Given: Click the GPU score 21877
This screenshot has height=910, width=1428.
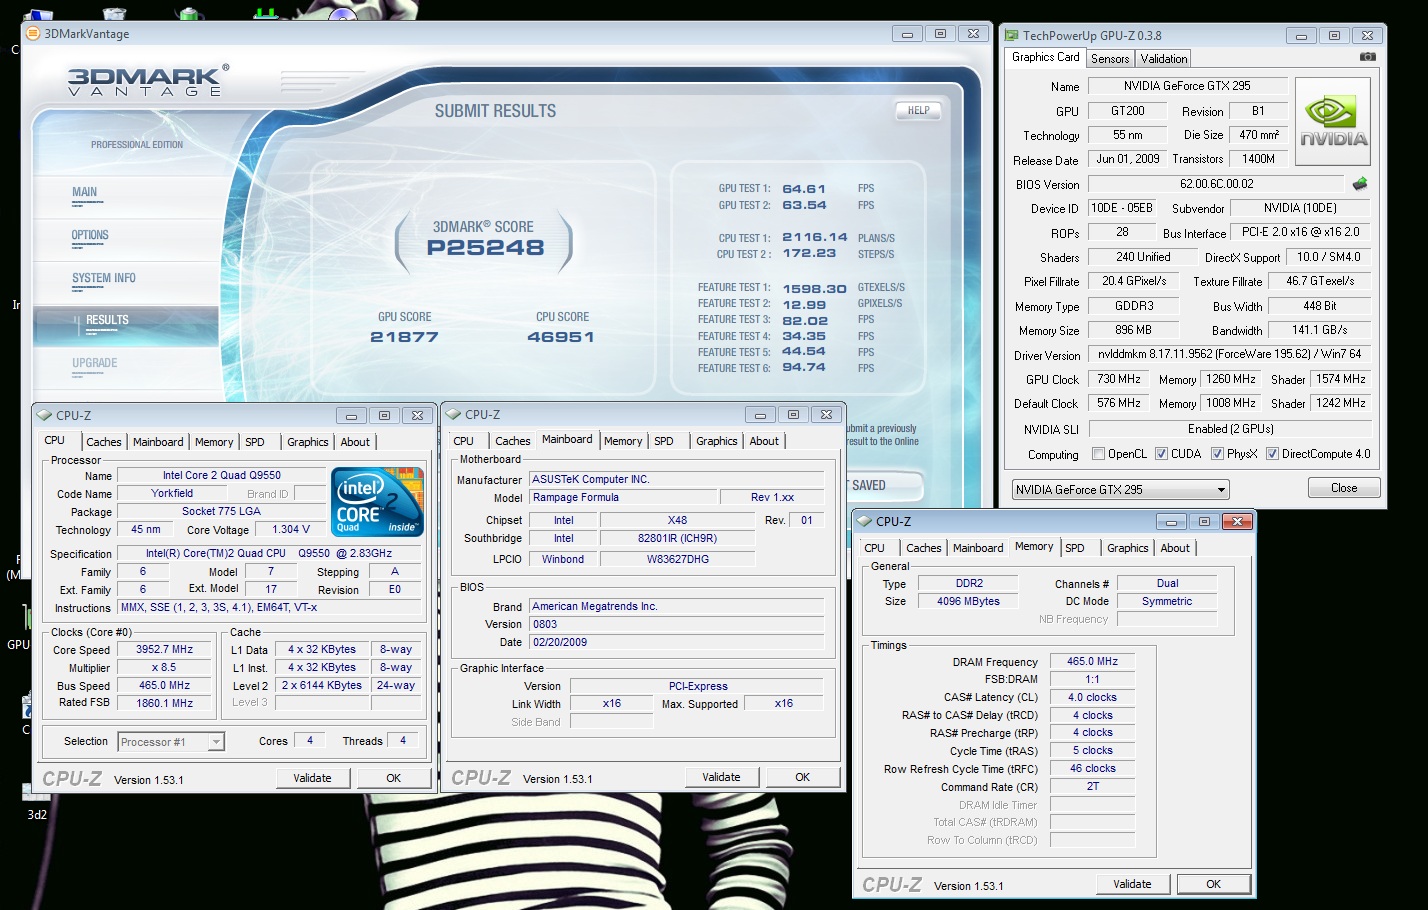Looking at the screenshot, I should pyautogui.click(x=404, y=337).
